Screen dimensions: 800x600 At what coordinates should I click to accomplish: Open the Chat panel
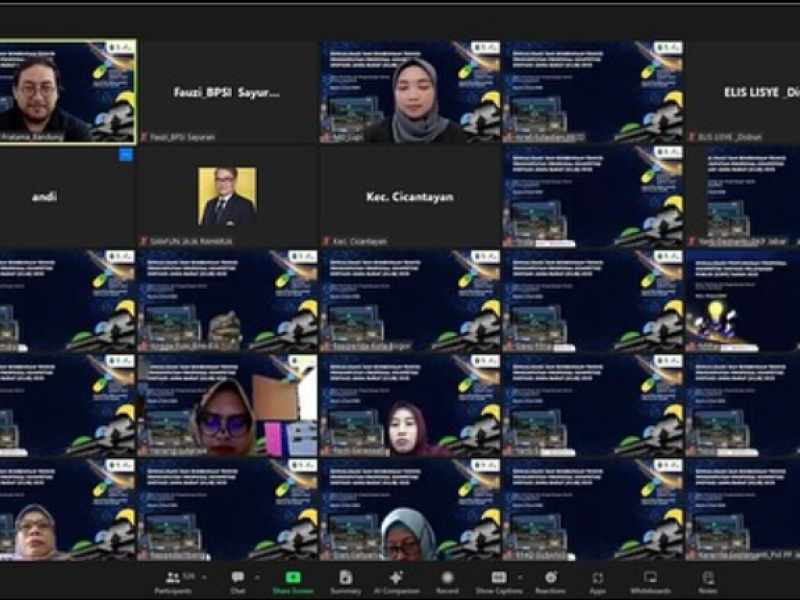(x=237, y=578)
